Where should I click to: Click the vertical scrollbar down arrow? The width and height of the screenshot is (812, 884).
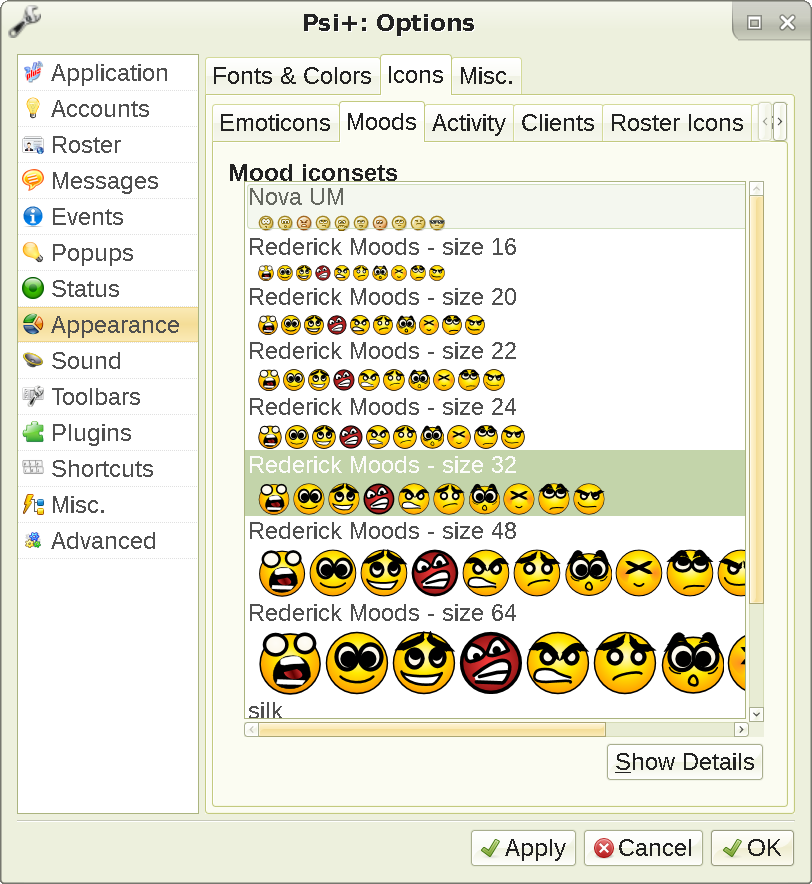(757, 713)
